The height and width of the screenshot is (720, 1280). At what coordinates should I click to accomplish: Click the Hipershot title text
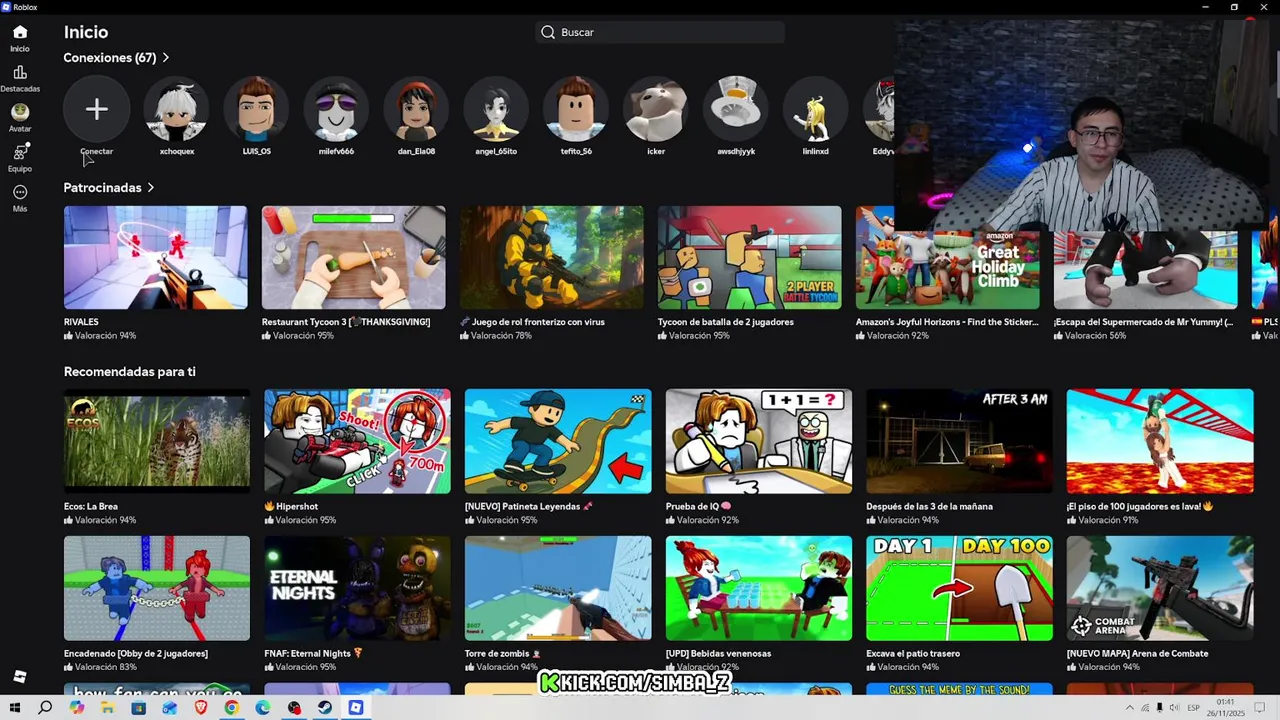[x=291, y=507]
